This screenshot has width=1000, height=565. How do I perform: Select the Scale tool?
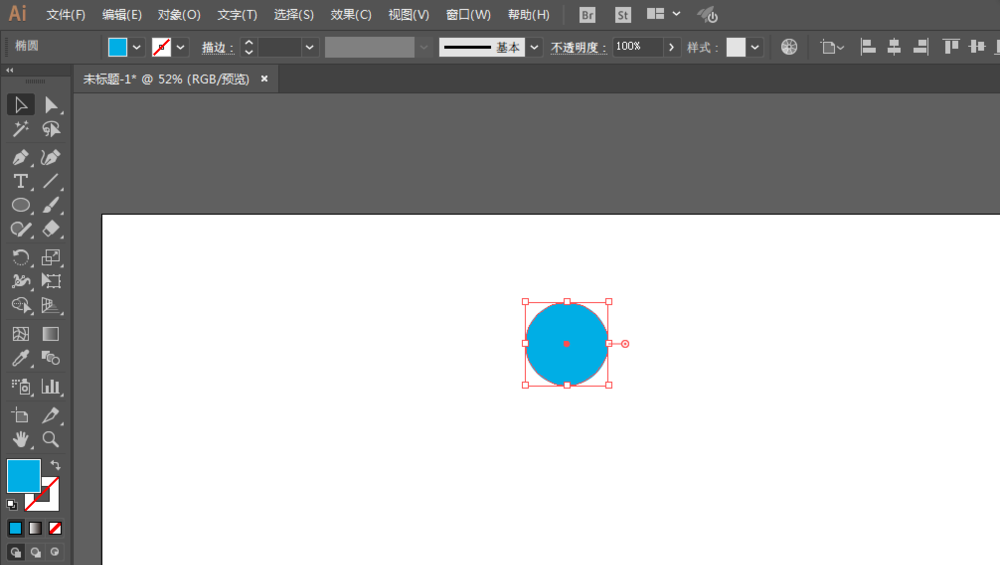(51, 257)
